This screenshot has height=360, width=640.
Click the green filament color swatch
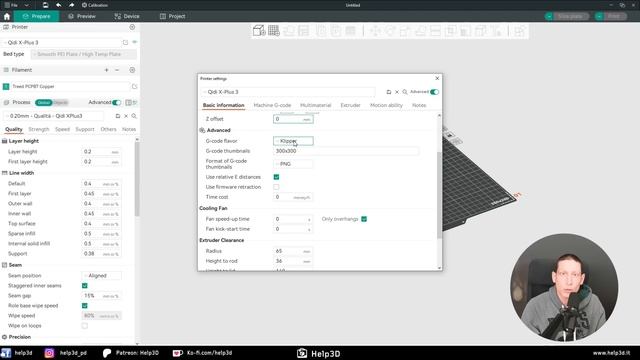(x=6, y=87)
